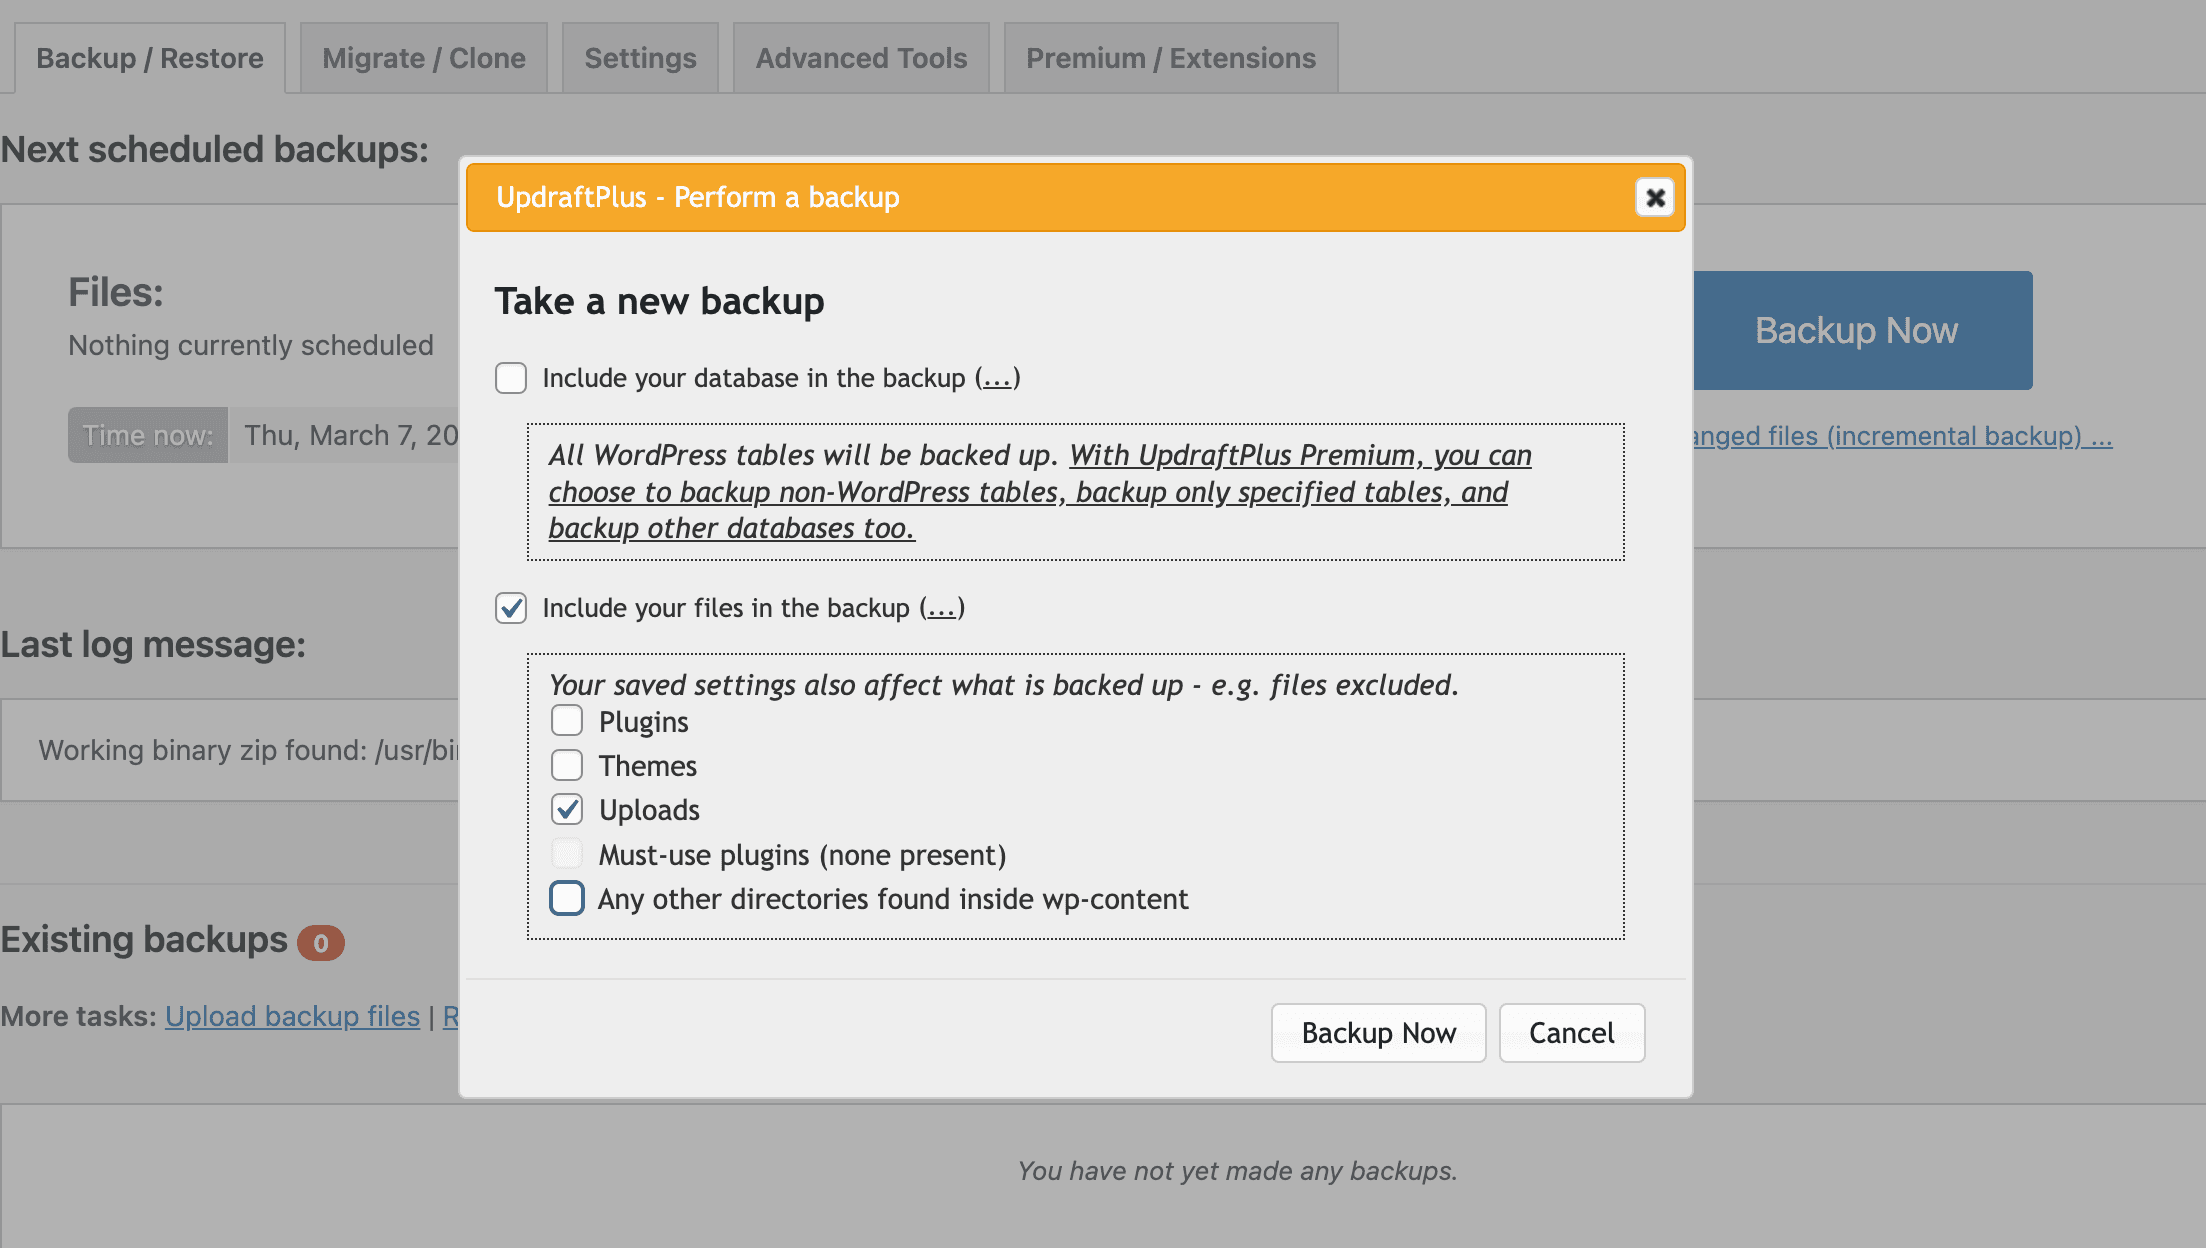Collapse file options via the (...) link
The image size is (2206, 1248).
pos(942,608)
